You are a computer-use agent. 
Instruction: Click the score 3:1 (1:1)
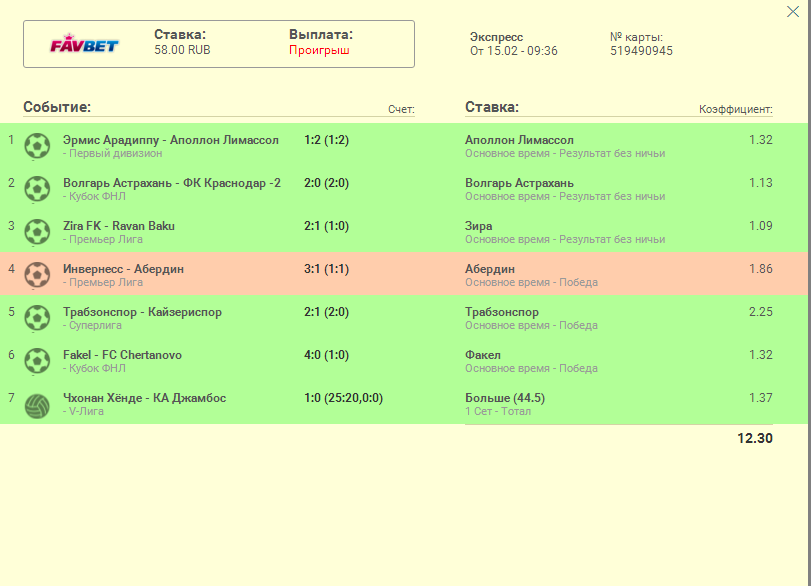coord(326,269)
